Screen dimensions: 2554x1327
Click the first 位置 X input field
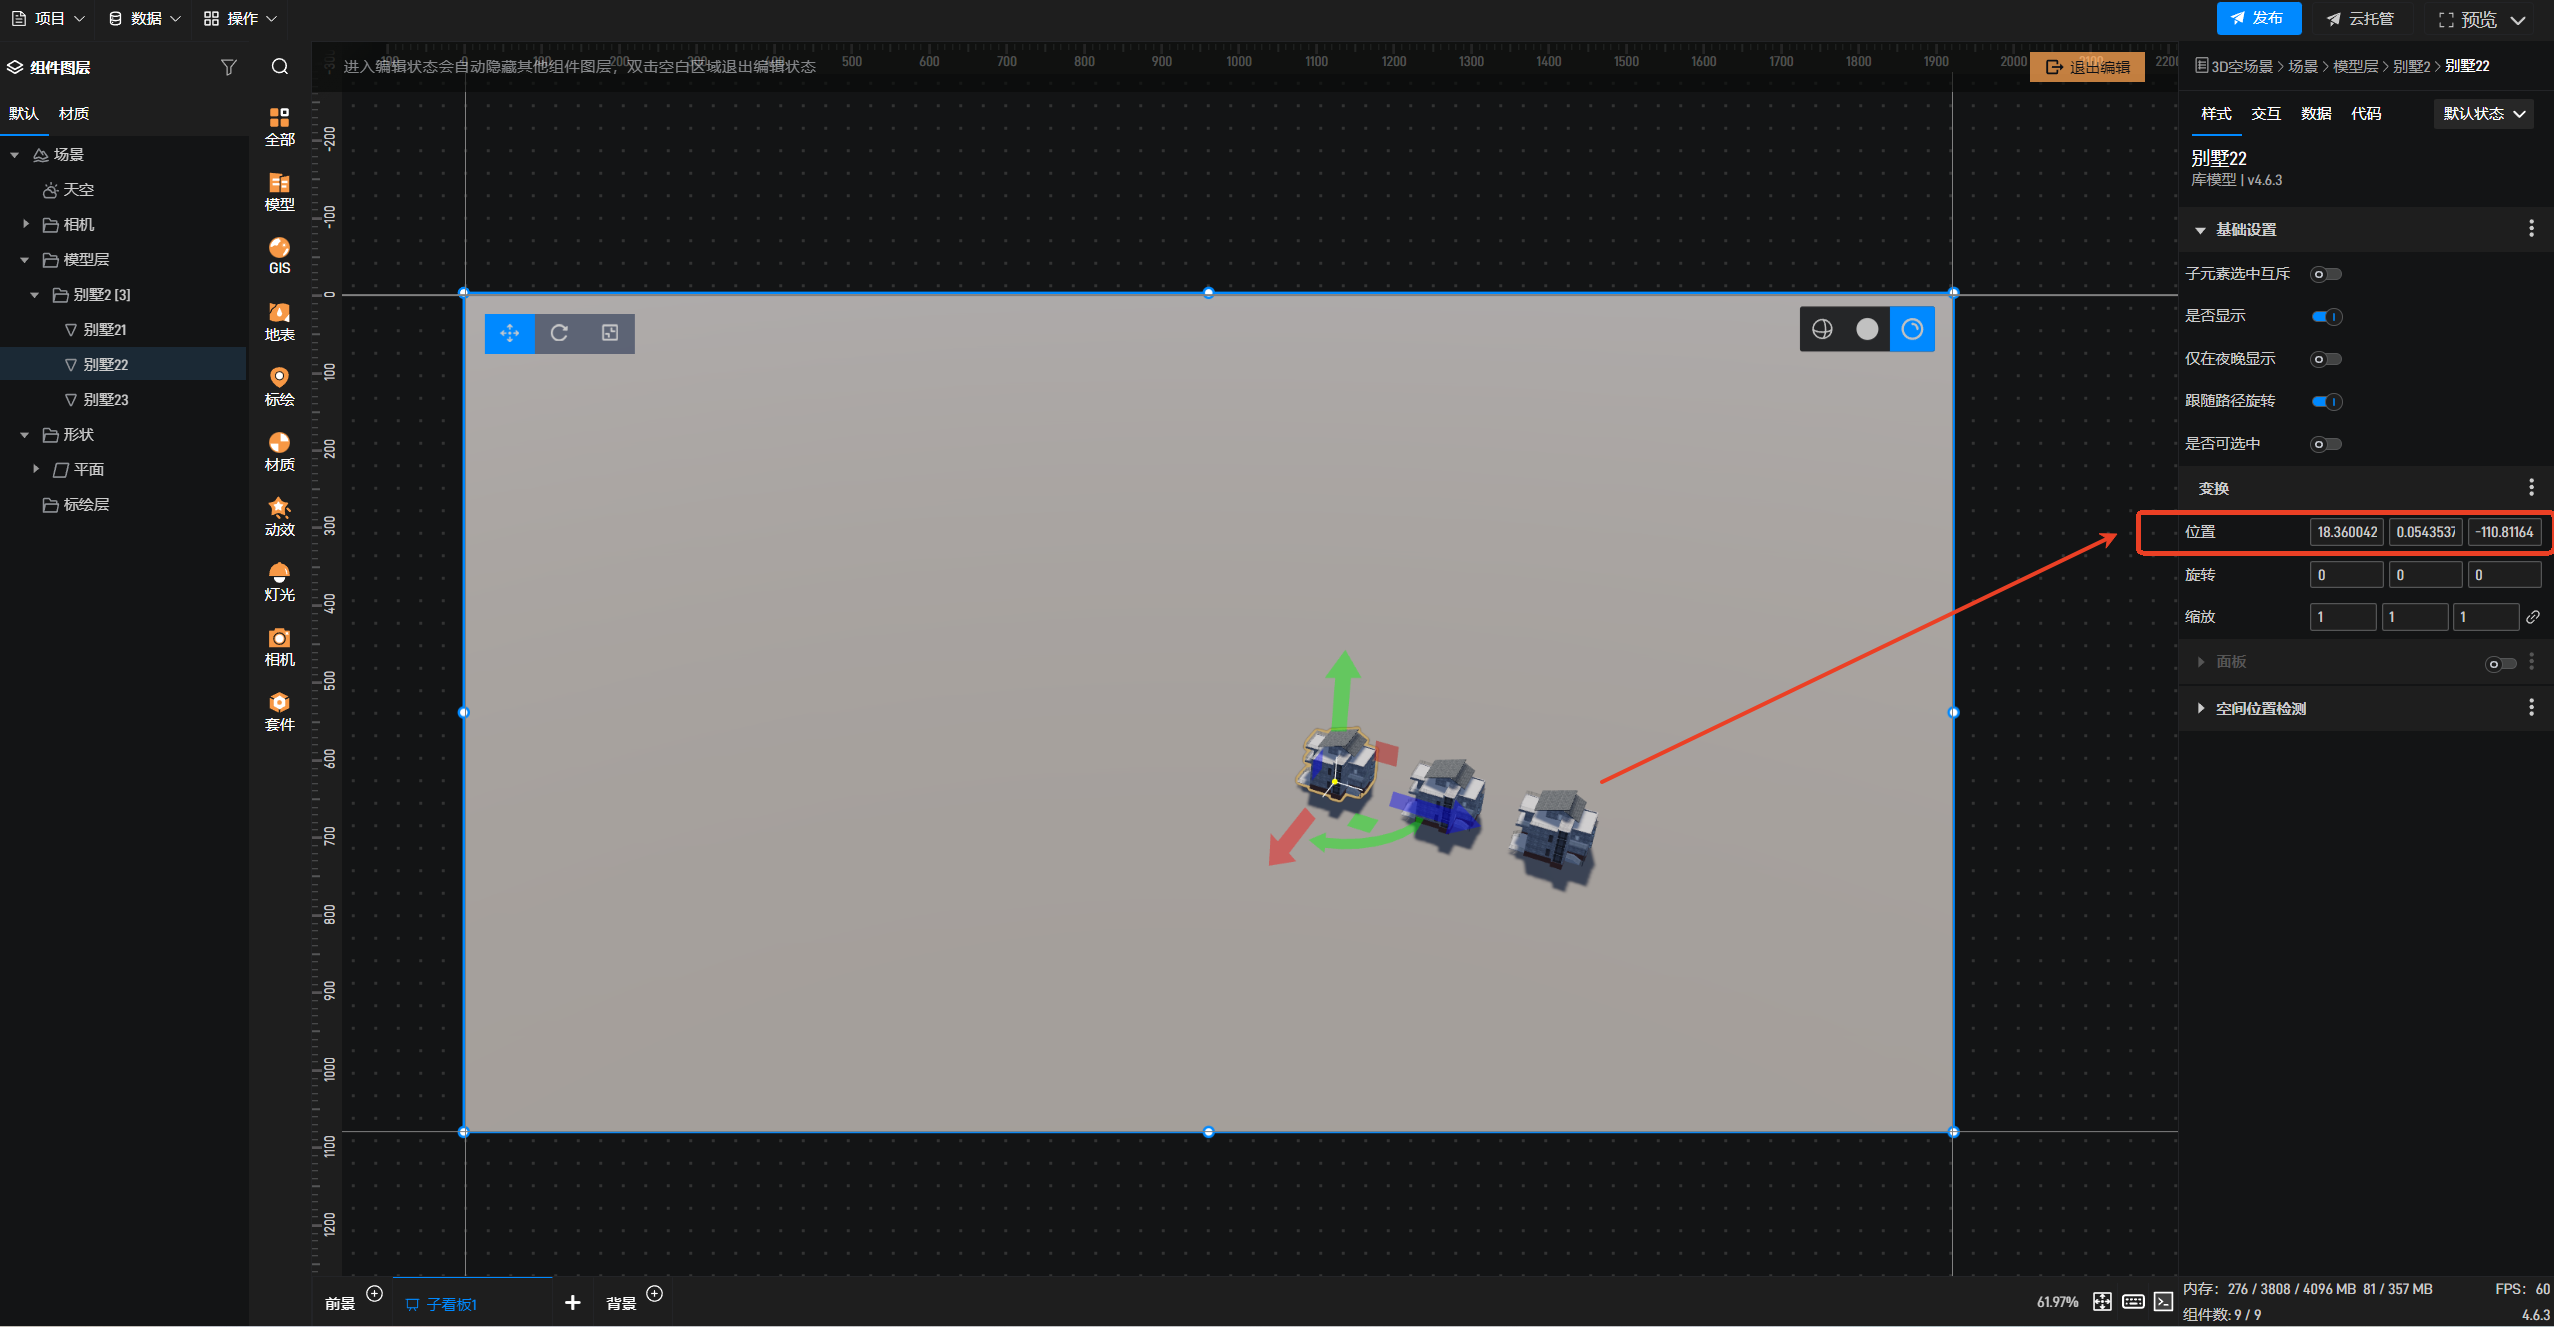click(2346, 532)
